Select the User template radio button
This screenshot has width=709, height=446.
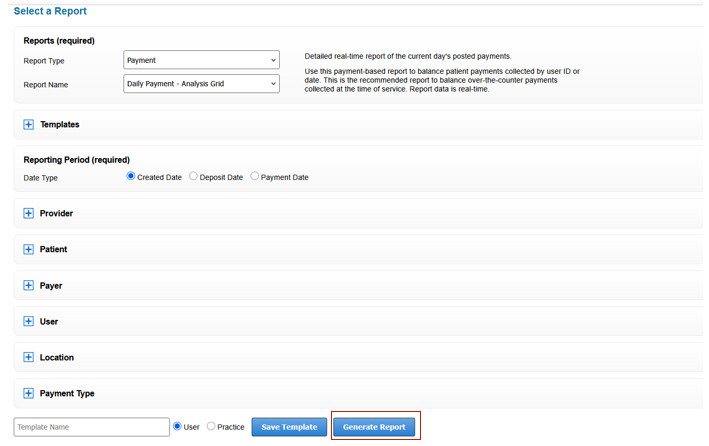178,427
